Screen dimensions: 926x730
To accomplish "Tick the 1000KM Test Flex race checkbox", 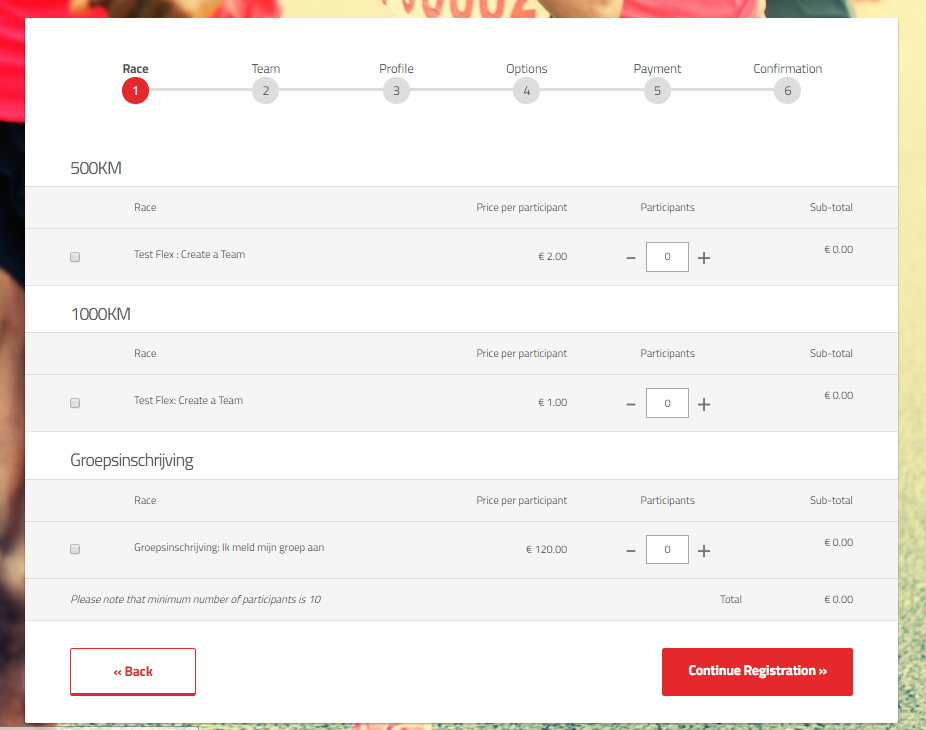I will tap(75, 403).
